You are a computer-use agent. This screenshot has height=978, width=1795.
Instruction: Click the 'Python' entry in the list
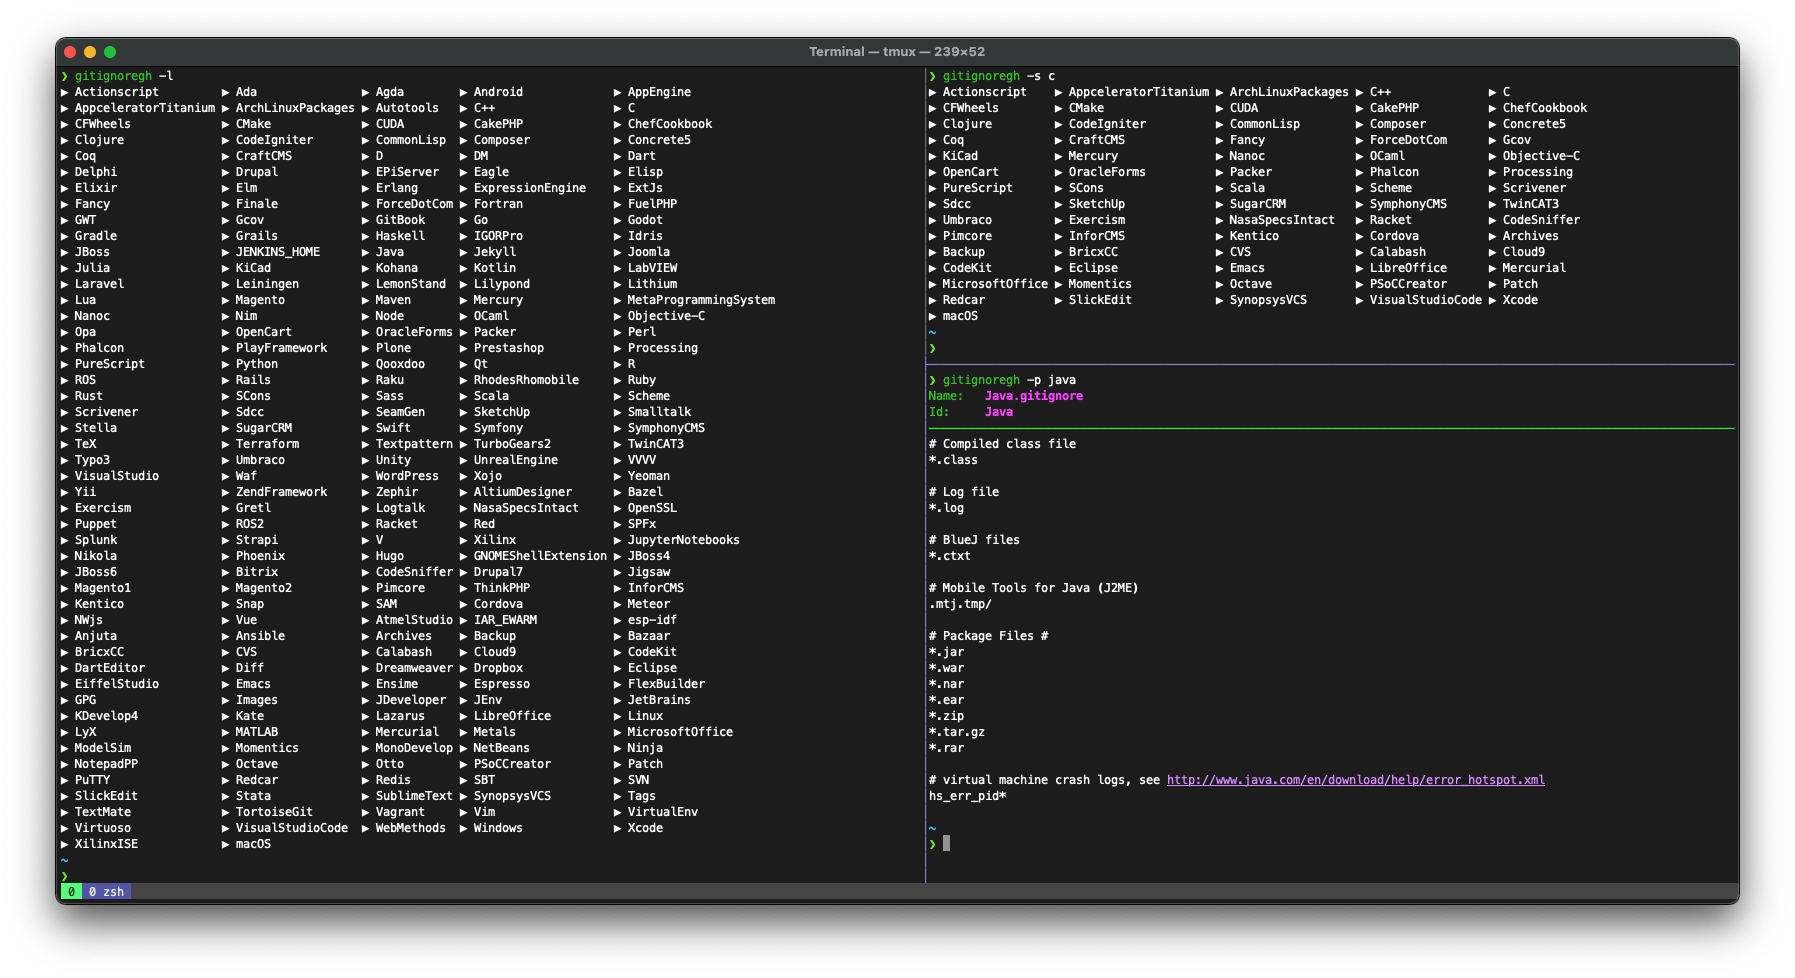pyautogui.click(x=257, y=364)
